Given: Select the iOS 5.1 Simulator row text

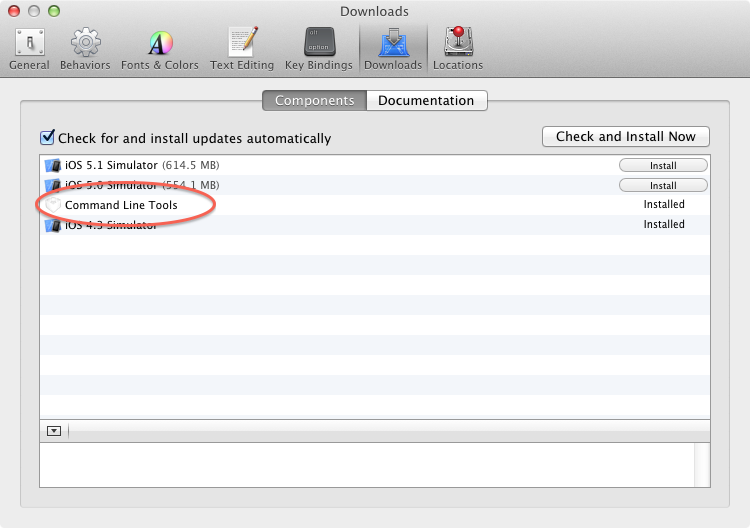Looking at the screenshot, I should (x=111, y=165).
